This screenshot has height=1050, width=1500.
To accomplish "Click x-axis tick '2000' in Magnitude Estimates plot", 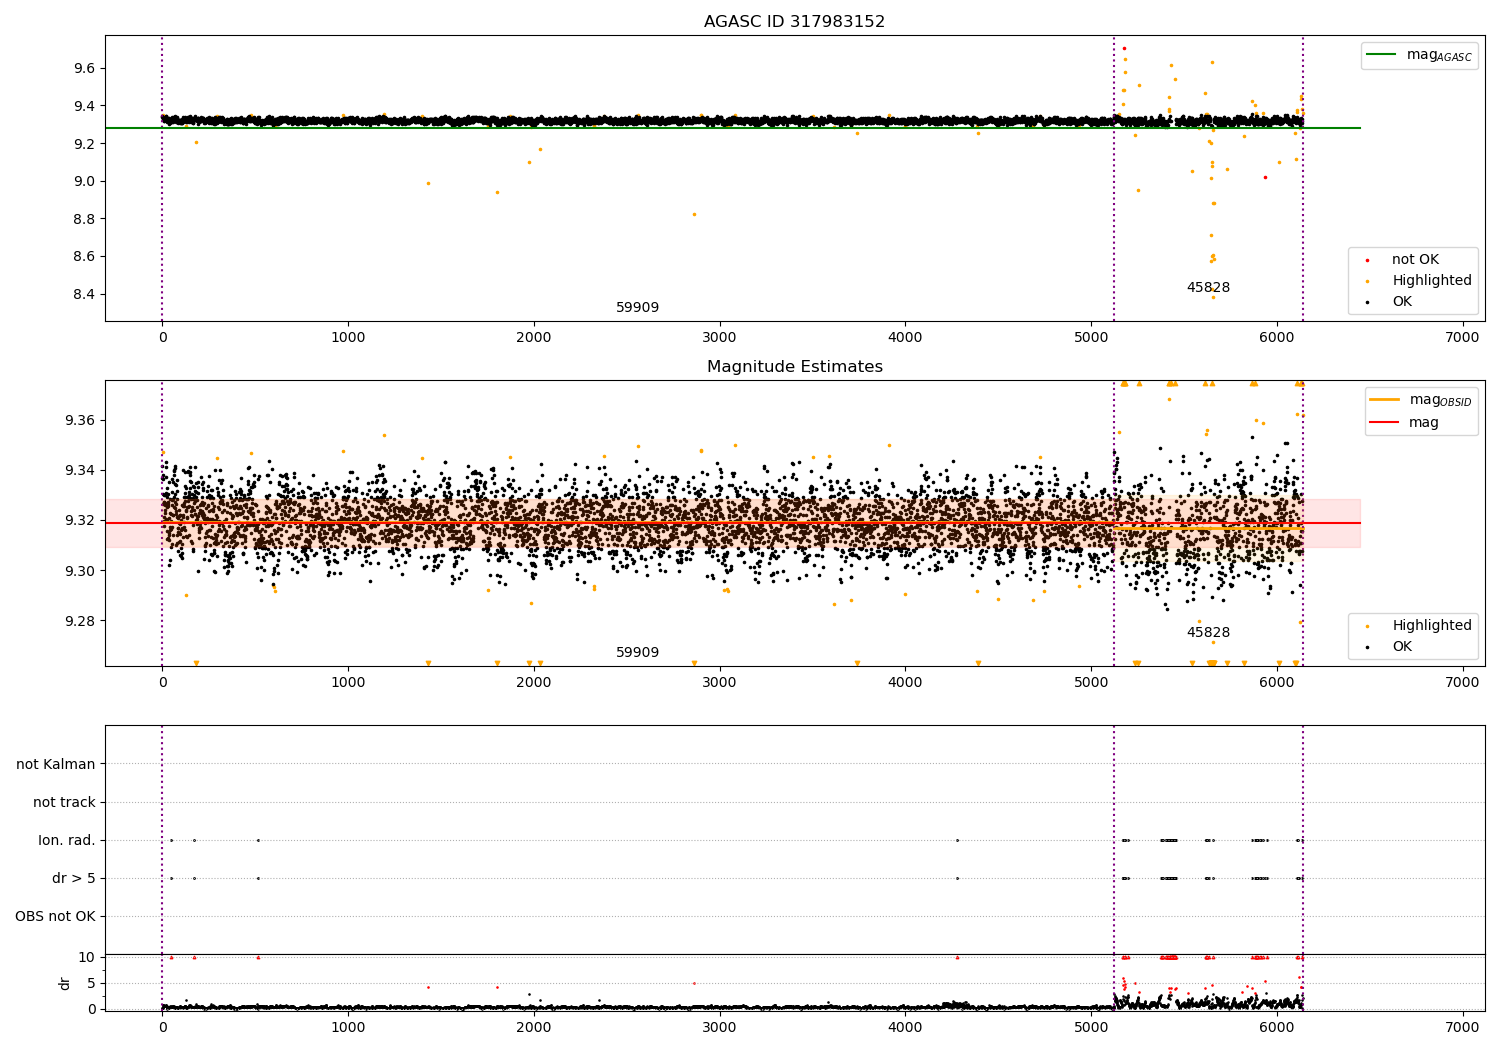I will click(x=534, y=683).
